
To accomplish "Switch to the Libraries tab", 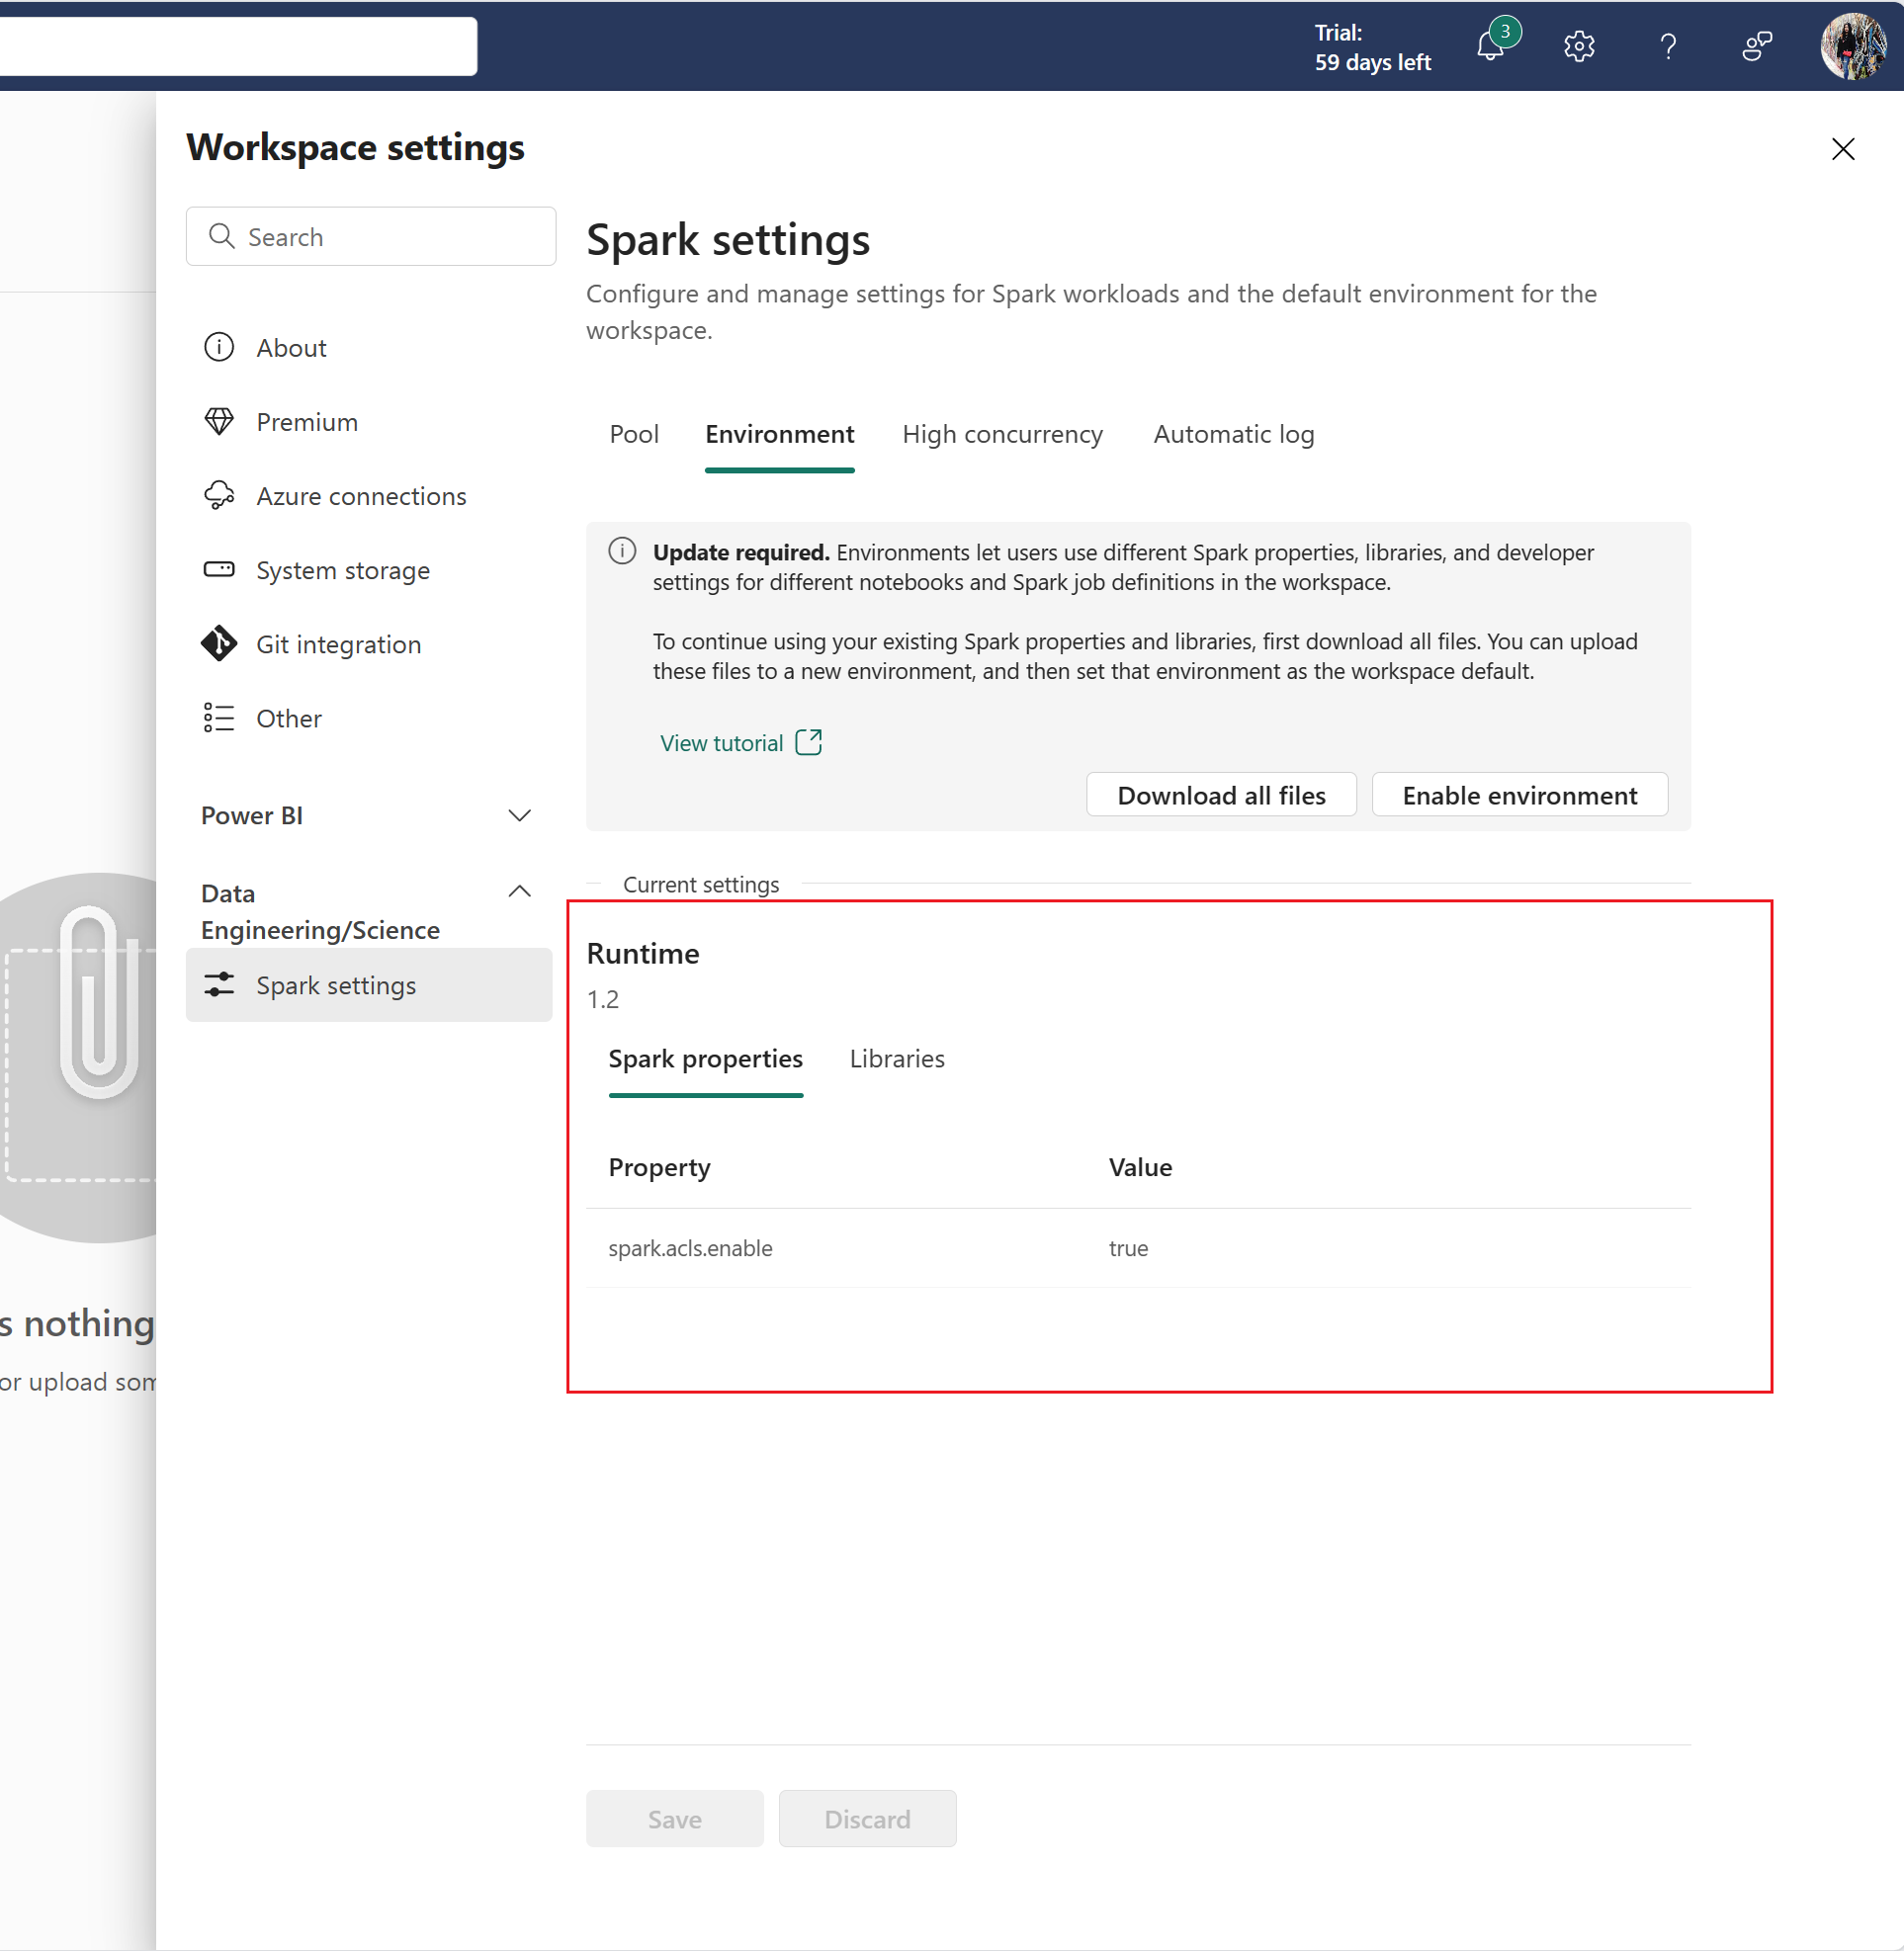I will coord(897,1059).
